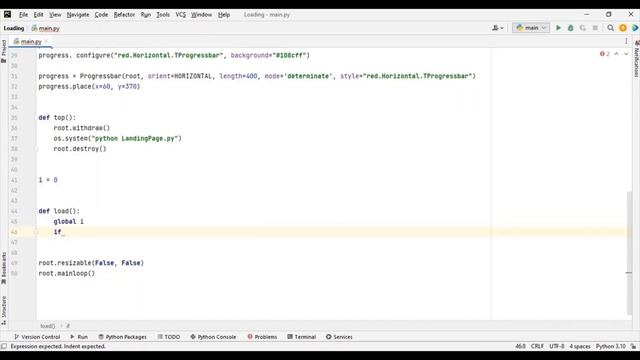This screenshot has width=640, height=360.
Task: Open the orange IDE updates icon
Action: [623, 28]
